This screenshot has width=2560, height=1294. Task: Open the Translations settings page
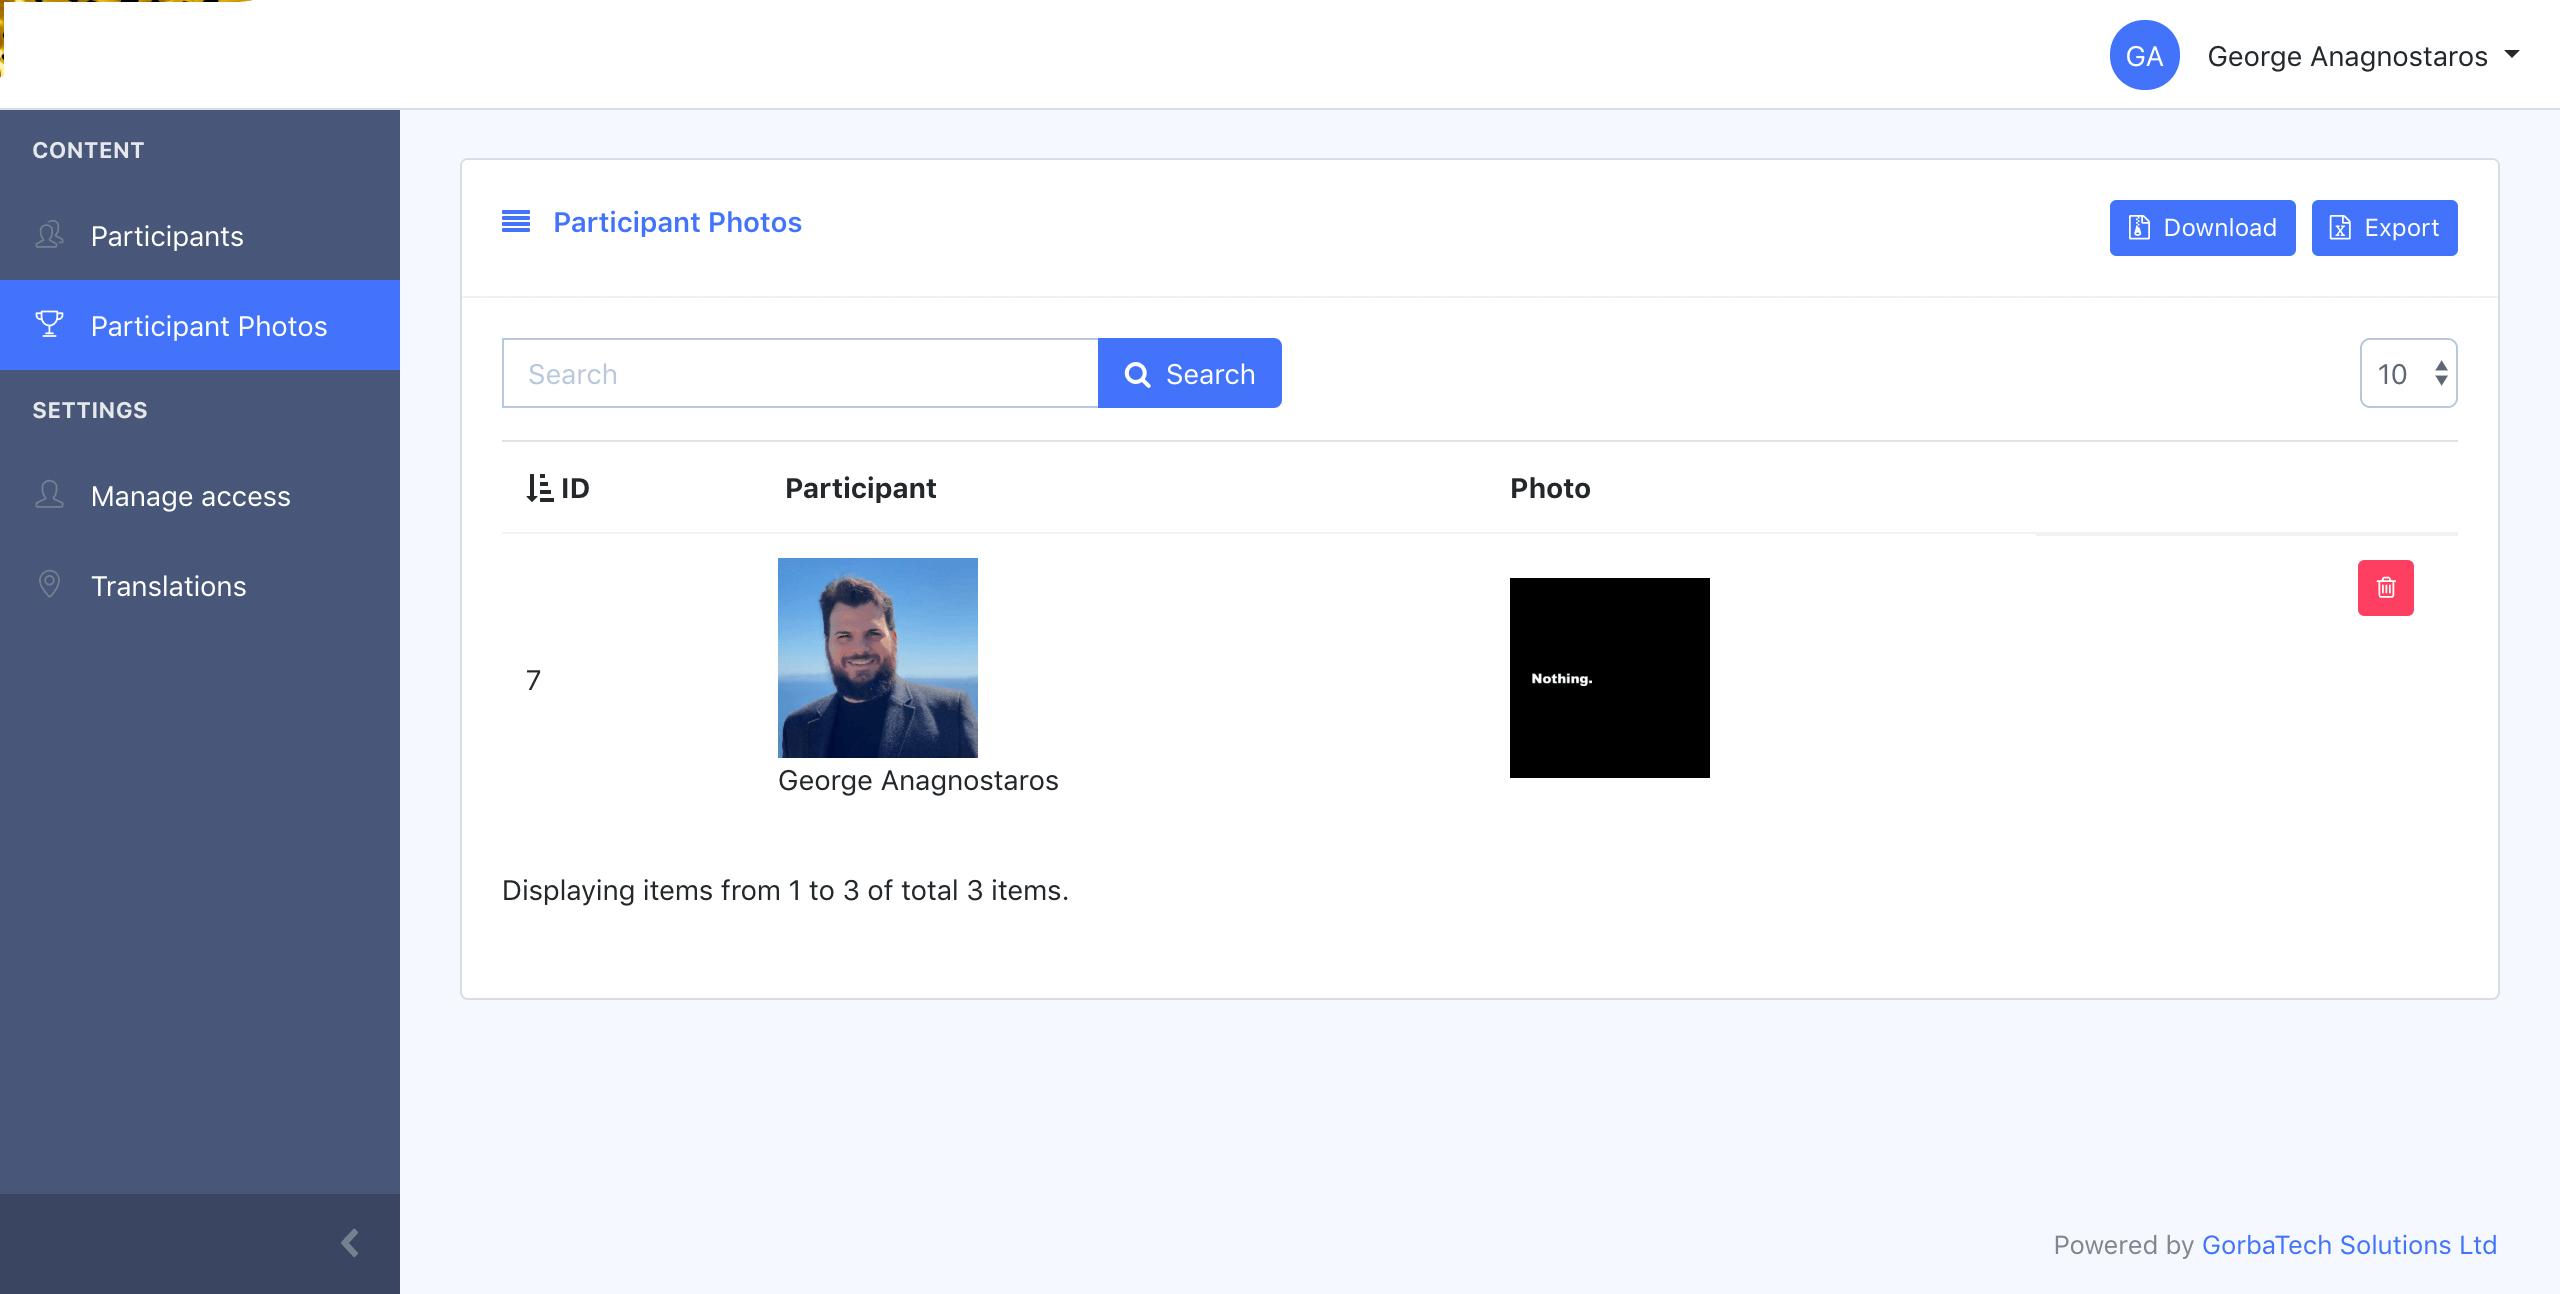point(168,586)
